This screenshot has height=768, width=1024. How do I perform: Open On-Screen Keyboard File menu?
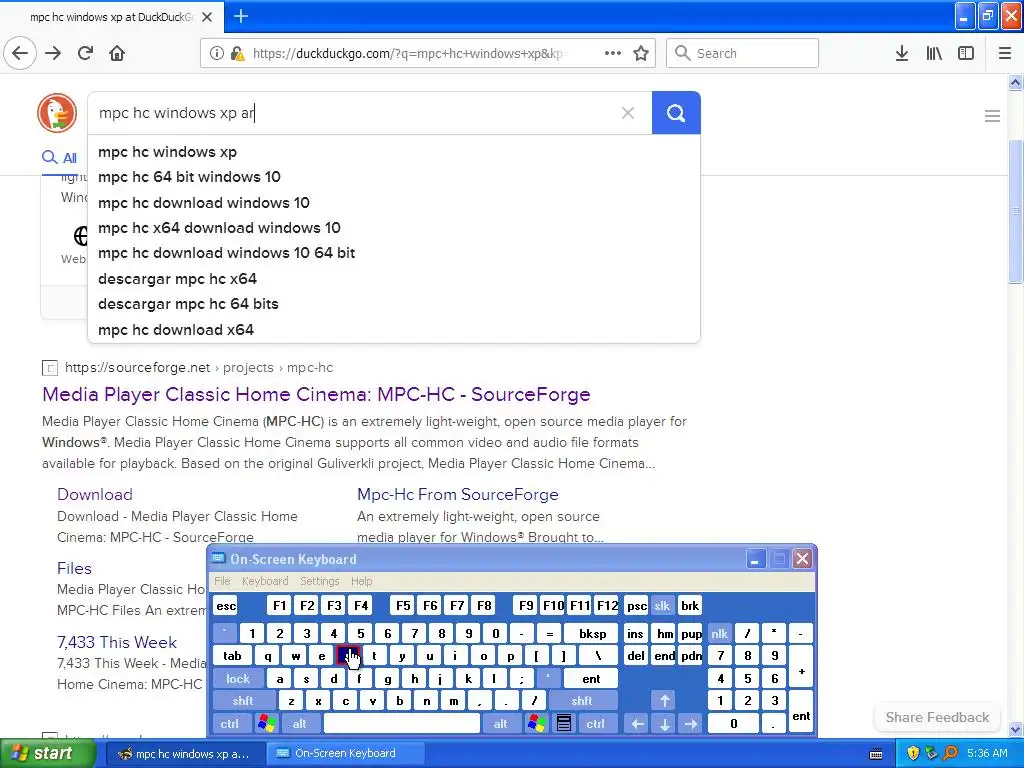[x=222, y=581]
